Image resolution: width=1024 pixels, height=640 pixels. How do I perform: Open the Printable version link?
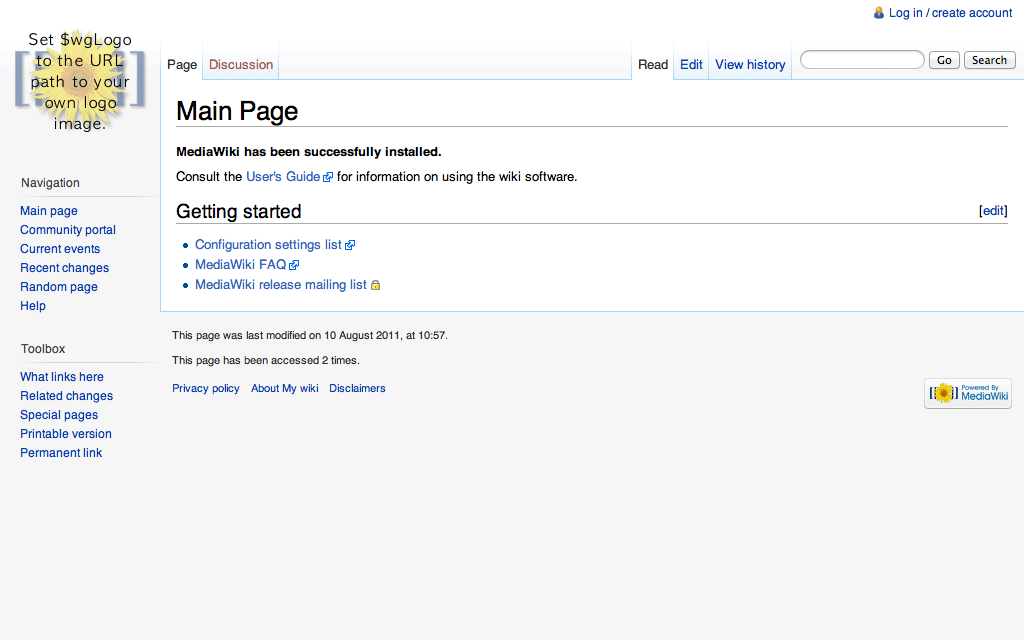[66, 434]
